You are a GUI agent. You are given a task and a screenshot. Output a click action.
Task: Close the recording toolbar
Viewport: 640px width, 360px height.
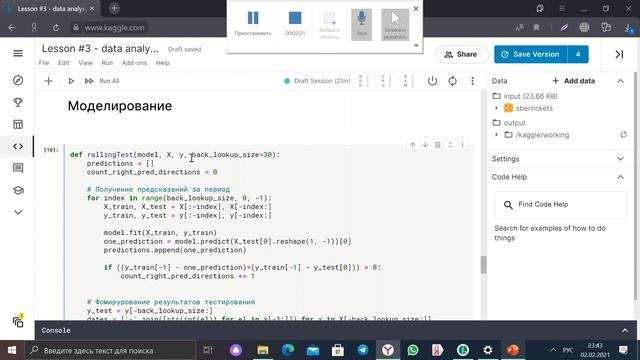pos(416,9)
